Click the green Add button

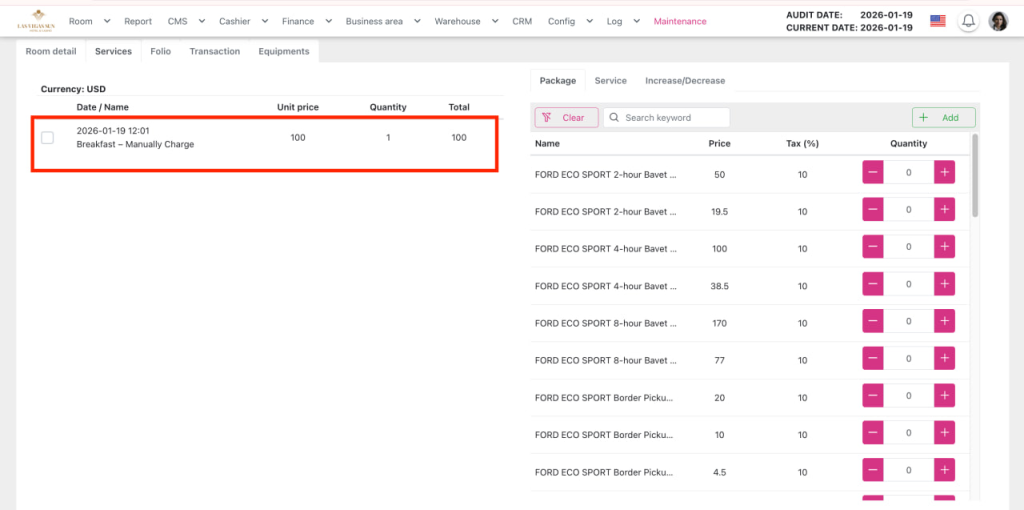(943, 117)
